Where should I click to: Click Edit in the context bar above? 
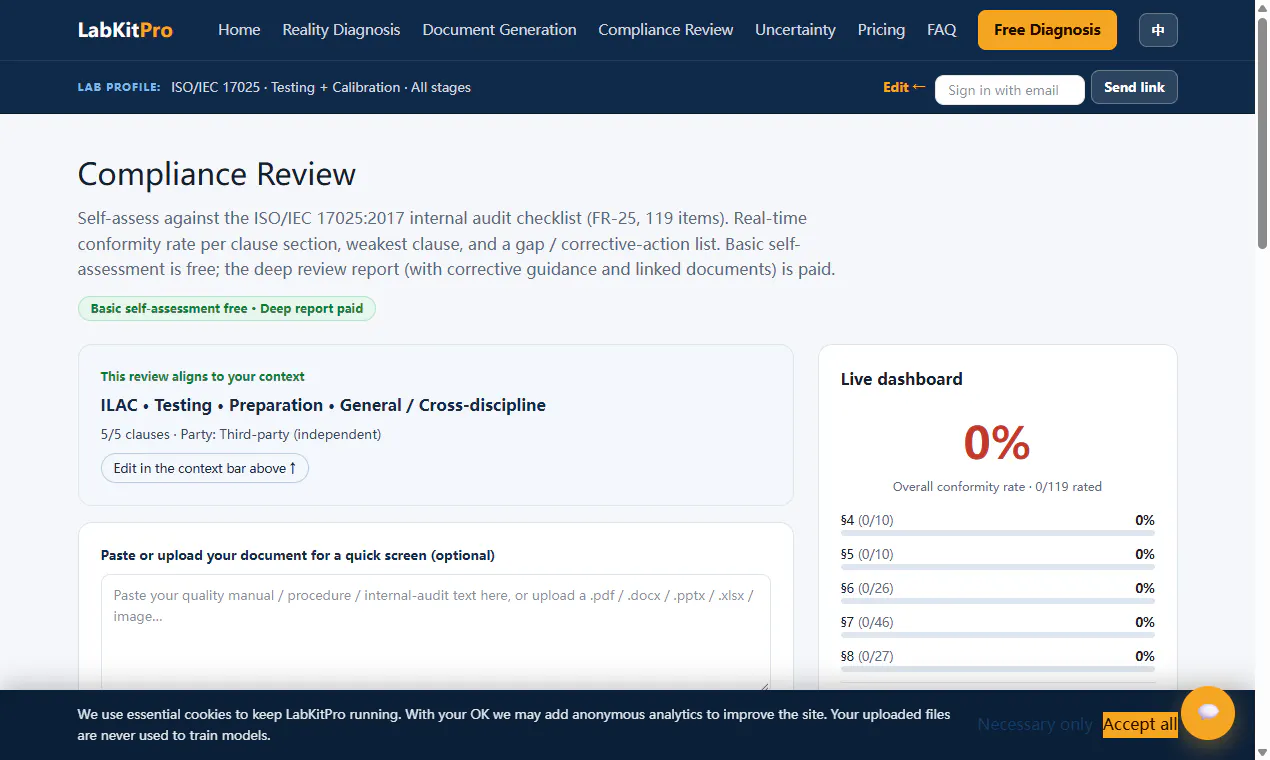205,468
